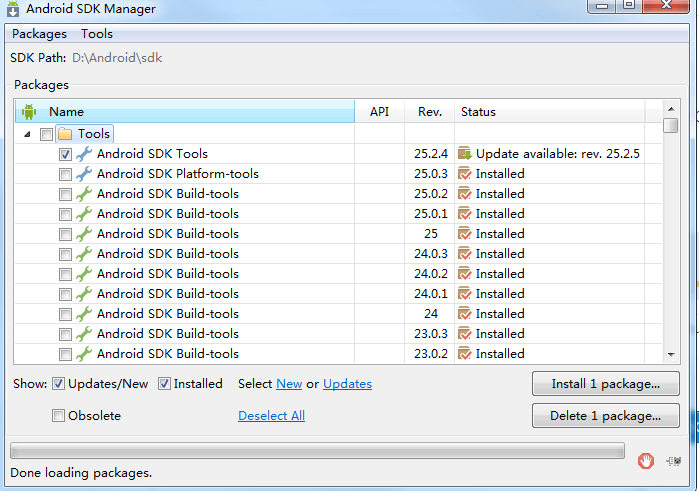This screenshot has height=491, width=699.
Task: Open the Tools menu
Action: (x=97, y=34)
